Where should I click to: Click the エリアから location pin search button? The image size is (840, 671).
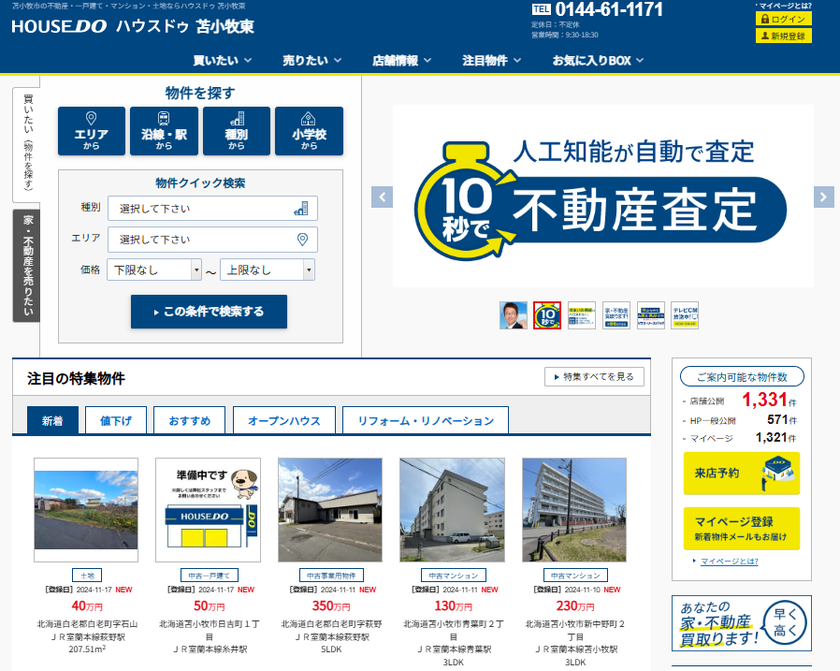coord(91,131)
